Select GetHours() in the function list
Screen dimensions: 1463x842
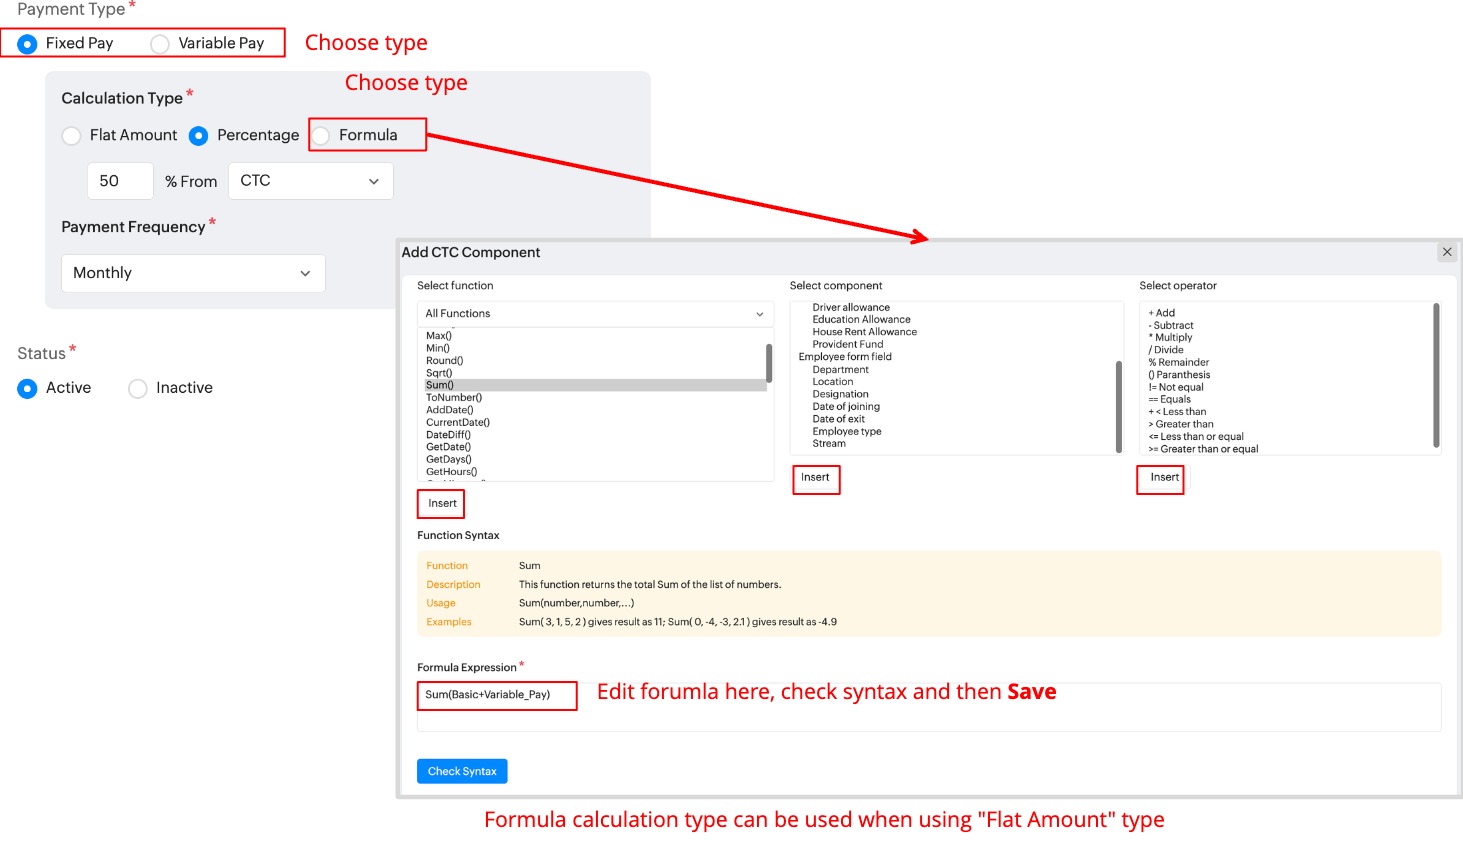[452, 472]
